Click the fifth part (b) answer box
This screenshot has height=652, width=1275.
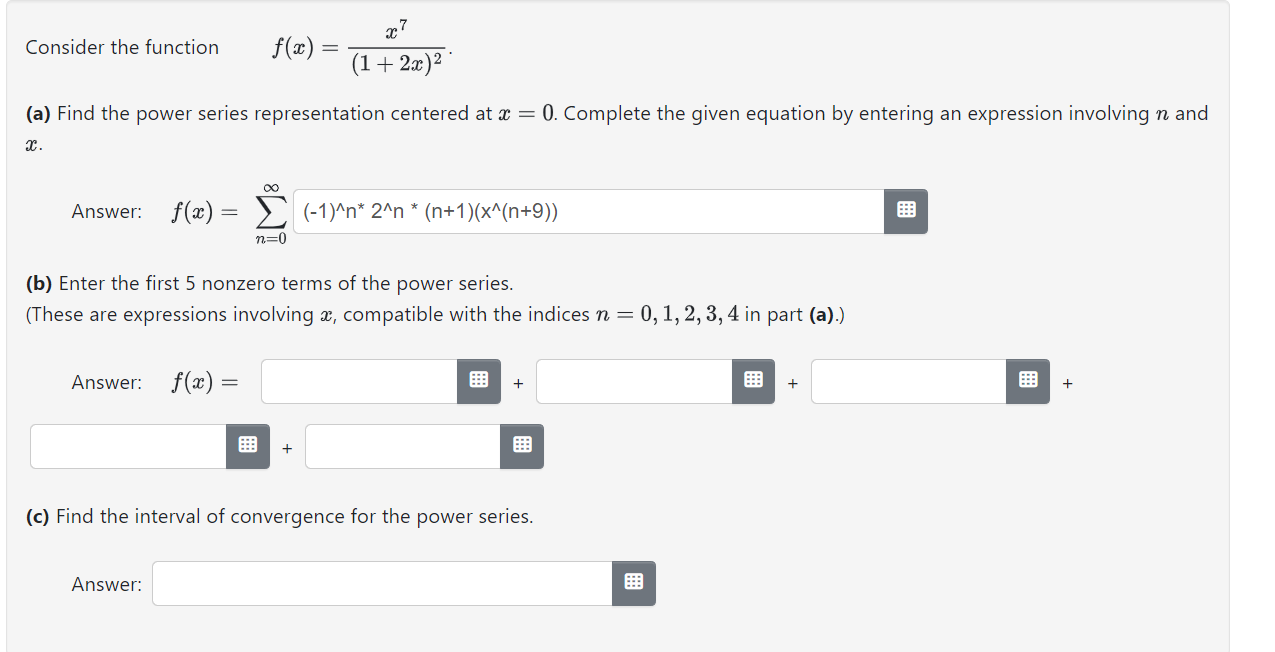tap(400, 446)
